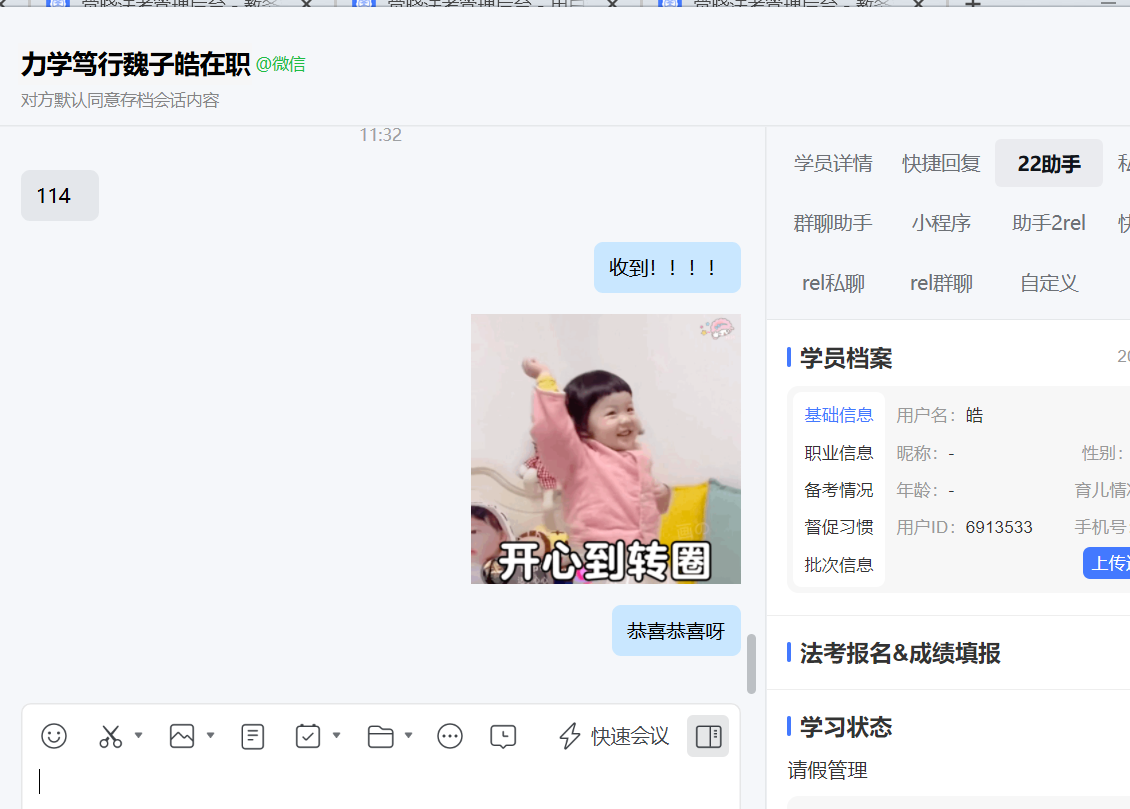This screenshot has width=1130, height=809.
Task: Select 基础信息 in the student profile
Action: [x=839, y=415]
